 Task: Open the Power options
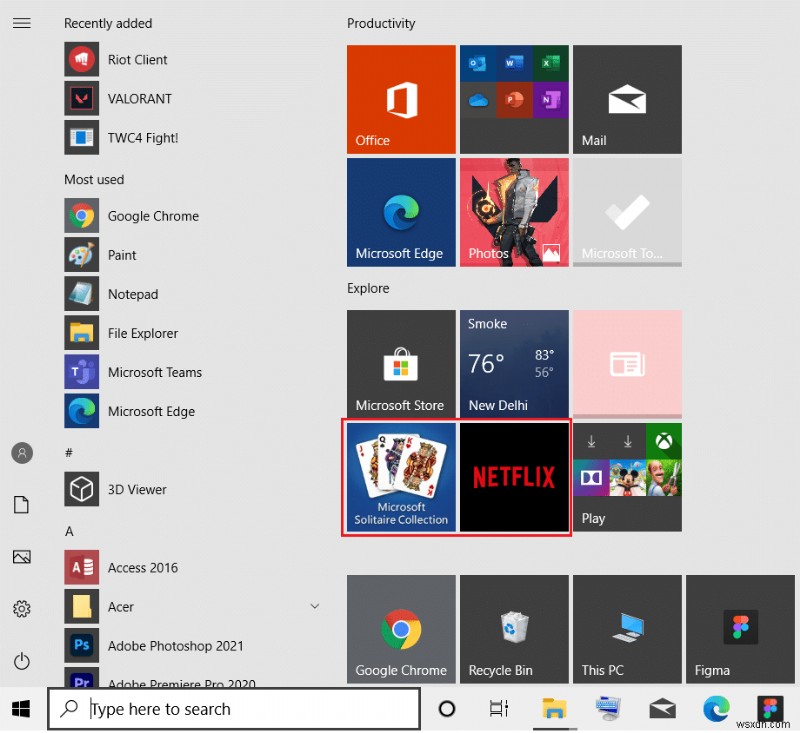[22, 661]
